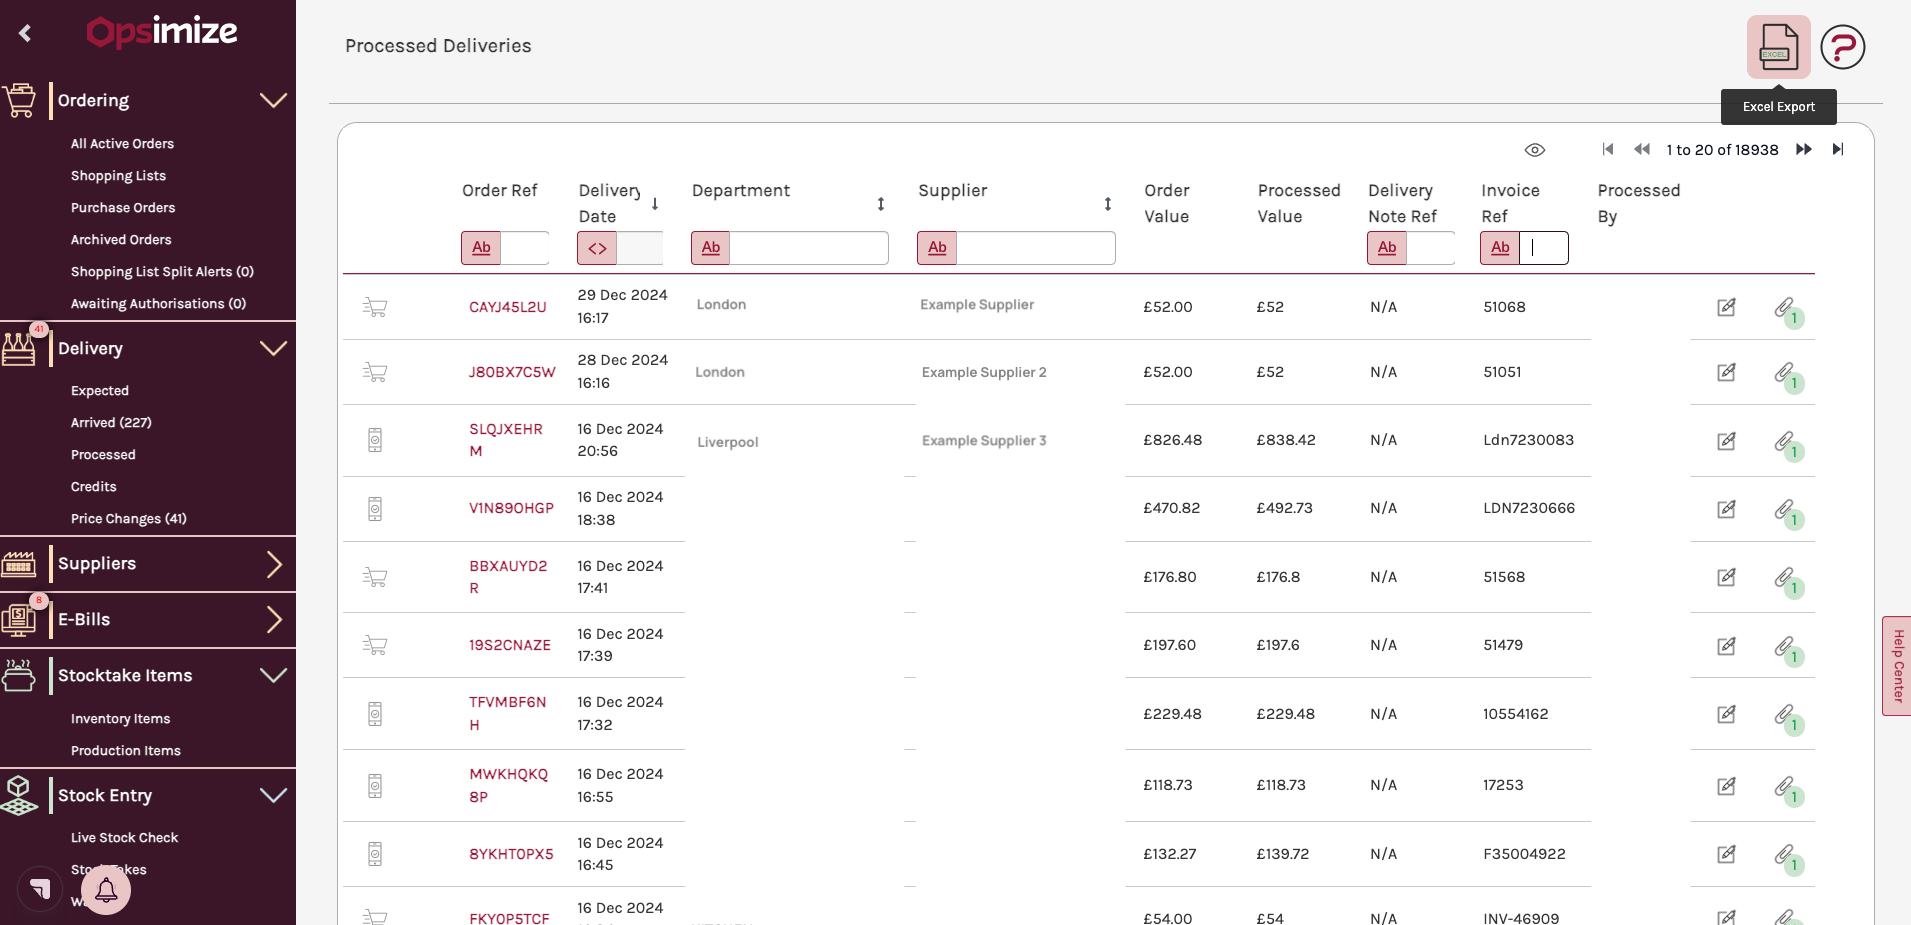Image resolution: width=1911 pixels, height=925 pixels.
Task: Click the Excel Export icon
Action: tap(1778, 47)
